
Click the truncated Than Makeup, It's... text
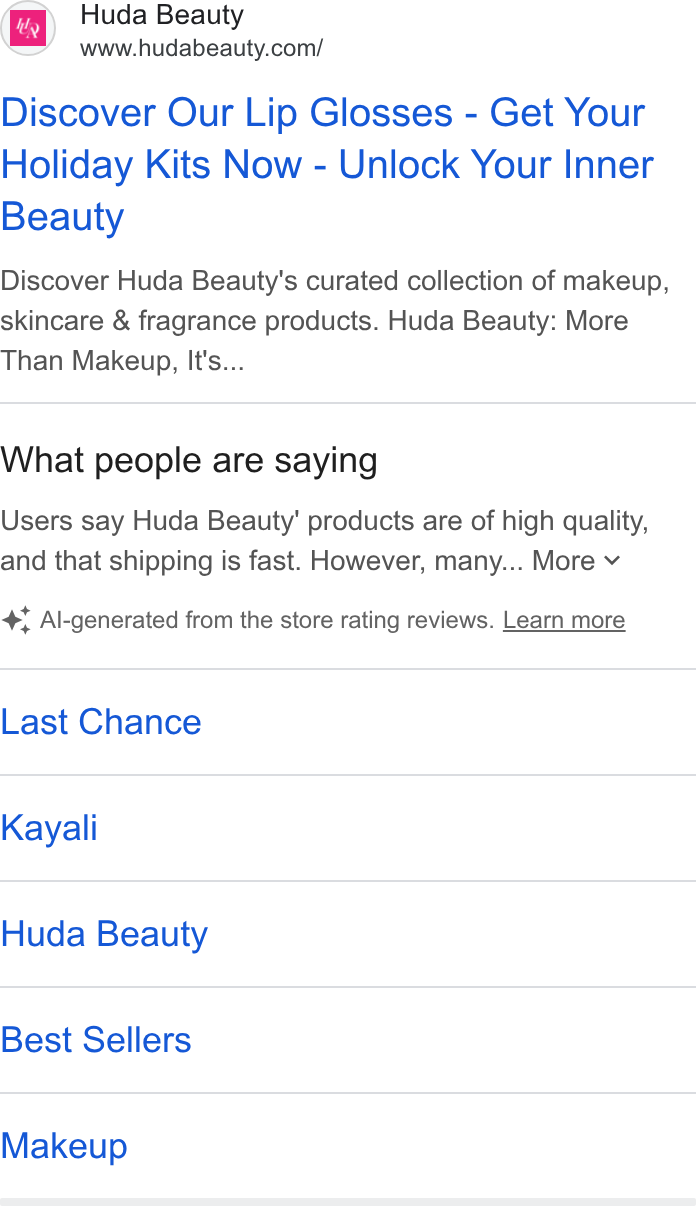pos(122,361)
